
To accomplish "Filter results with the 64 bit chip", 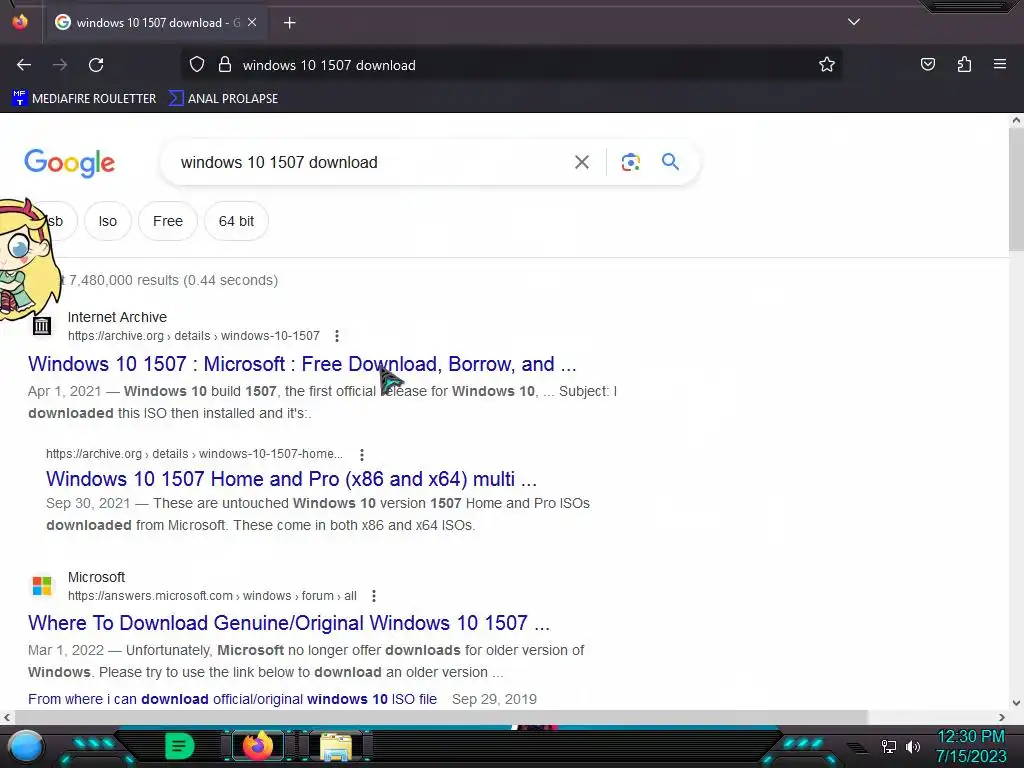I will coord(236,221).
